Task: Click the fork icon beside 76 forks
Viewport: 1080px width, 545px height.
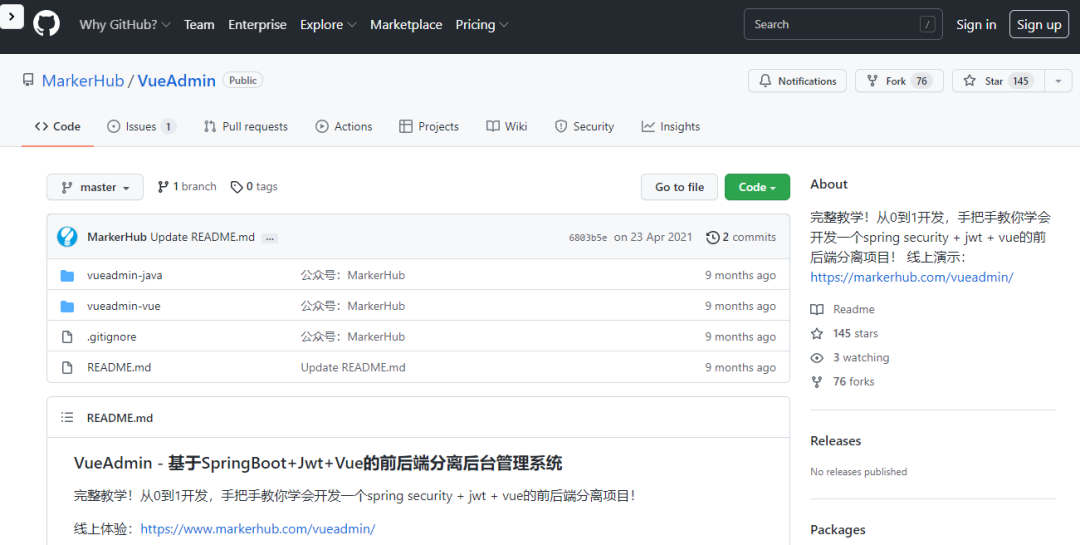Action: (x=817, y=382)
